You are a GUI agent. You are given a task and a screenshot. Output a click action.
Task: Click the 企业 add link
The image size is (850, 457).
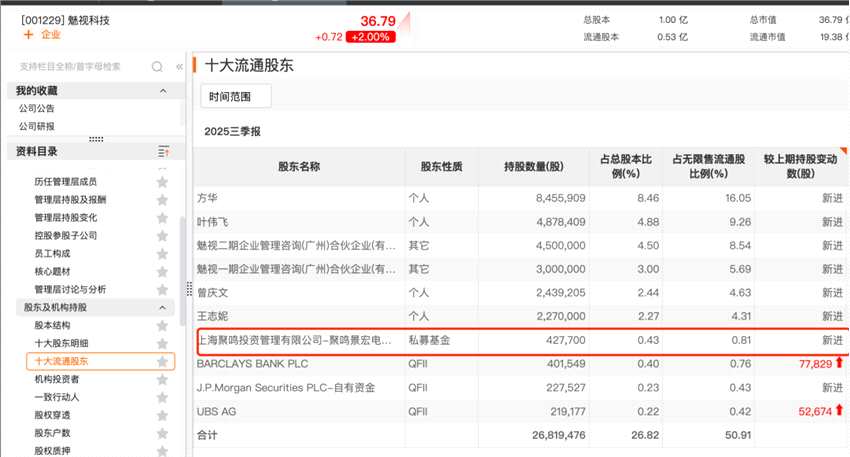pyautogui.click(x=50, y=35)
